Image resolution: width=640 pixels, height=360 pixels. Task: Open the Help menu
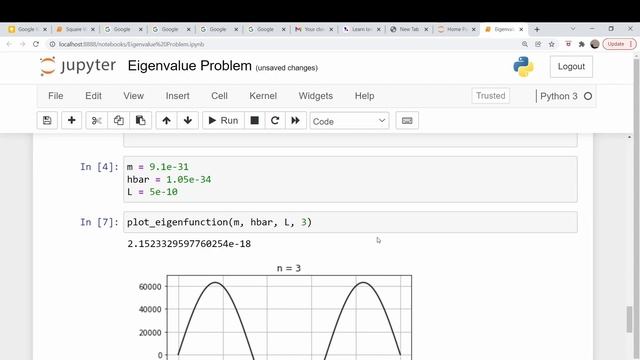coord(364,96)
